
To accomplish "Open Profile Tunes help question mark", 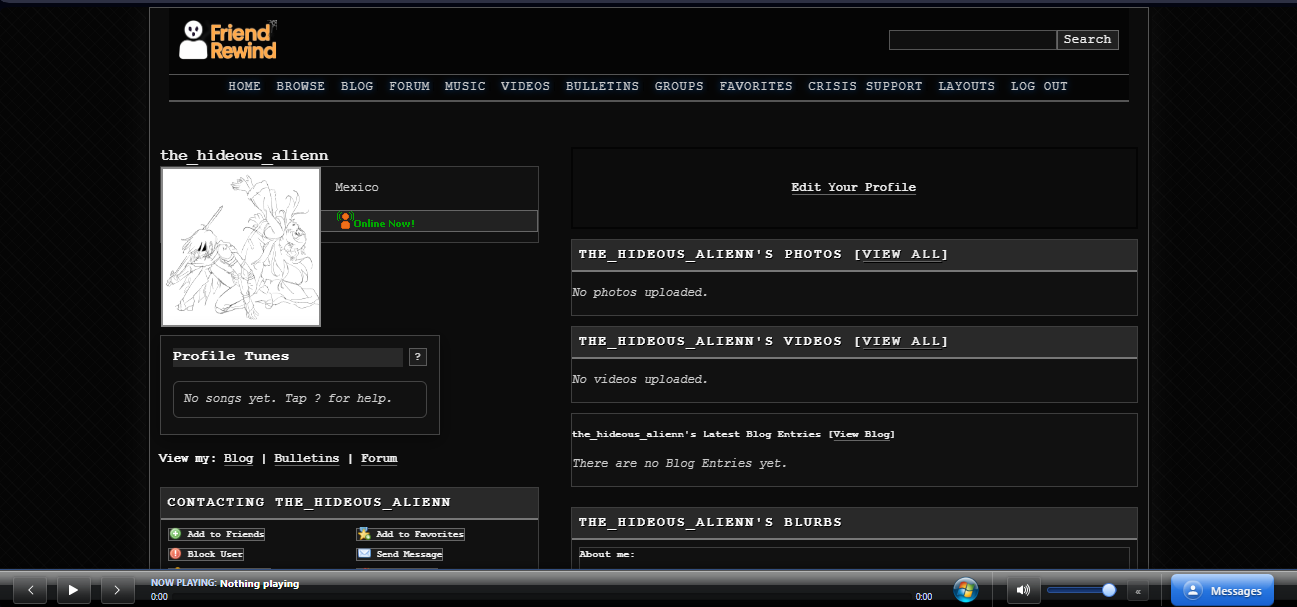I will tap(418, 357).
